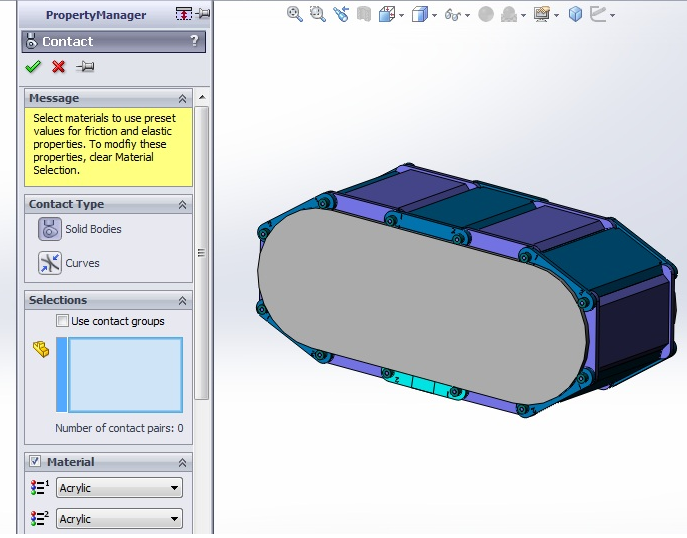Image resolution: width=687 pixels, height=538 pixels.
Task: Click the PropertyManager panel scrollbar
Action: click(202, 253)
